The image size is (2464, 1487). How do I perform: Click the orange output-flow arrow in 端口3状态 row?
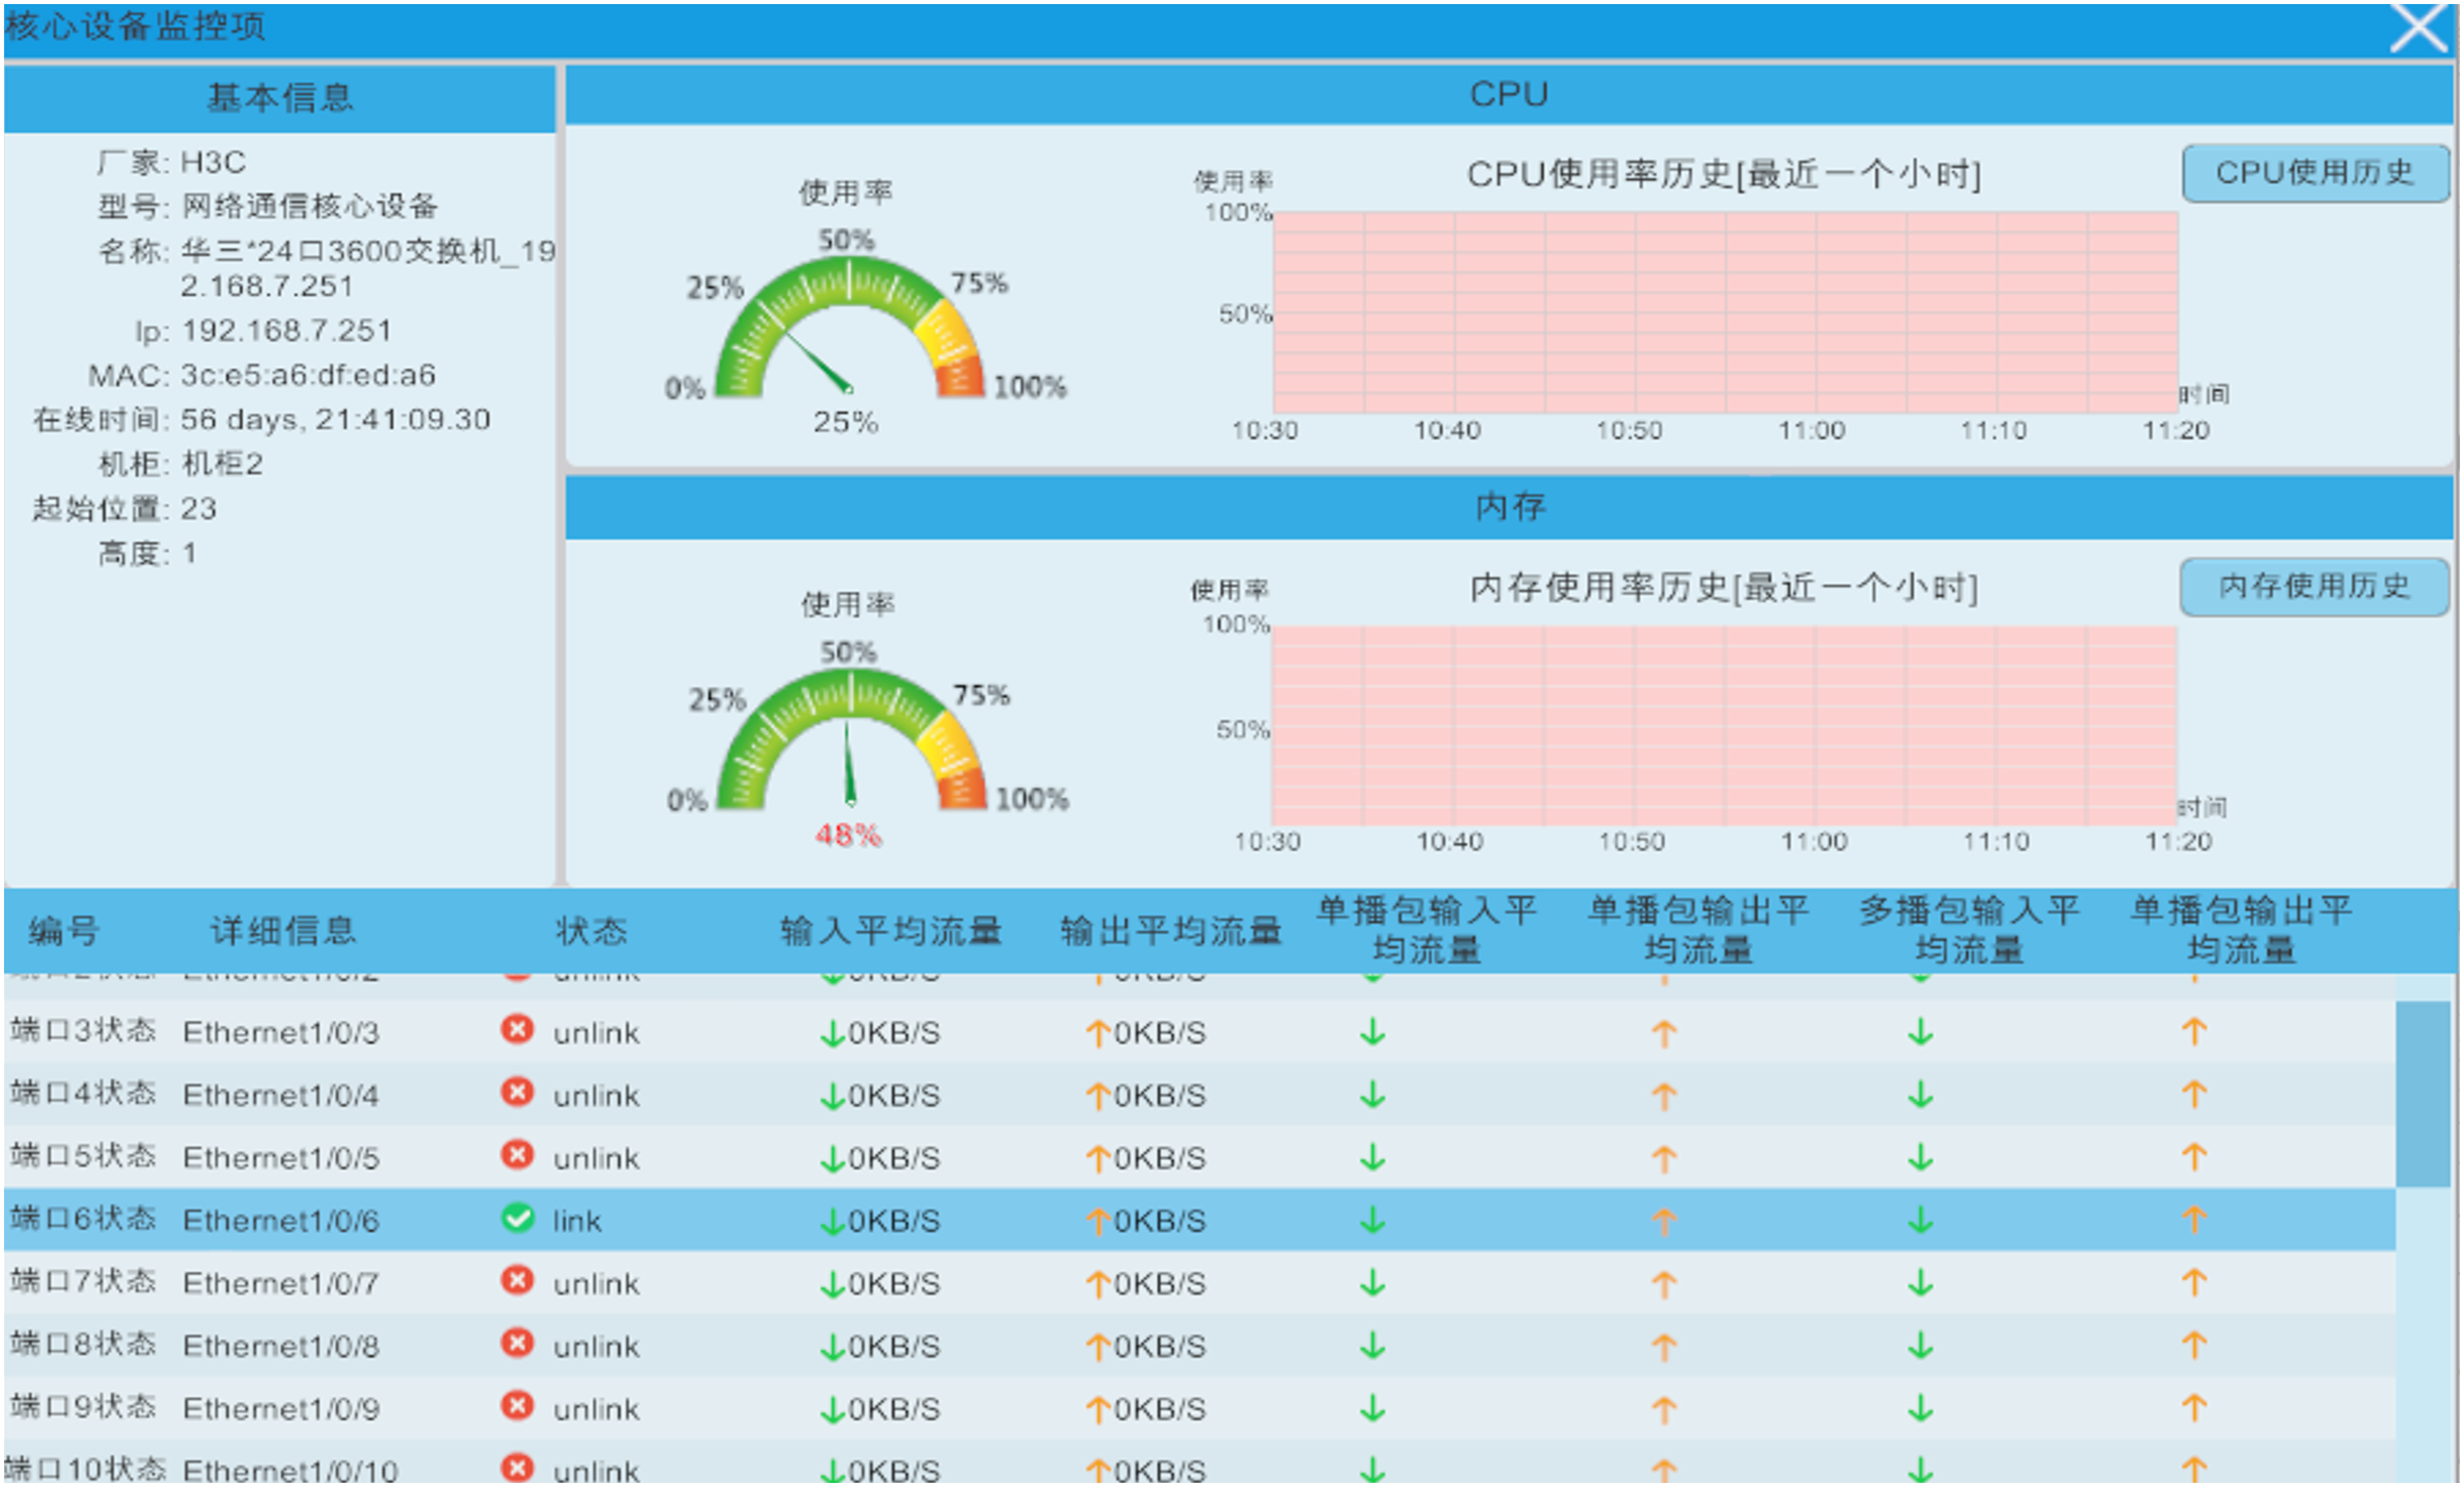(x=1098, y=1034)
